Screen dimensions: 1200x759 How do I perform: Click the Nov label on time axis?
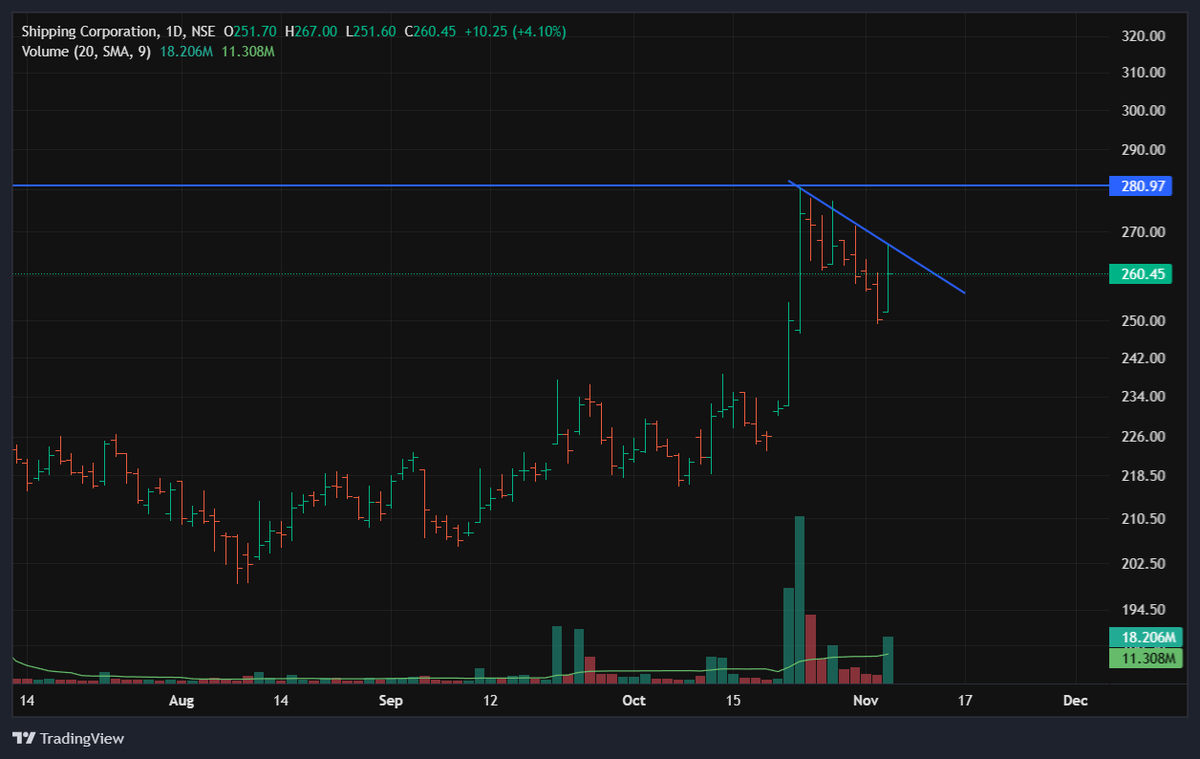click(866, 701)
